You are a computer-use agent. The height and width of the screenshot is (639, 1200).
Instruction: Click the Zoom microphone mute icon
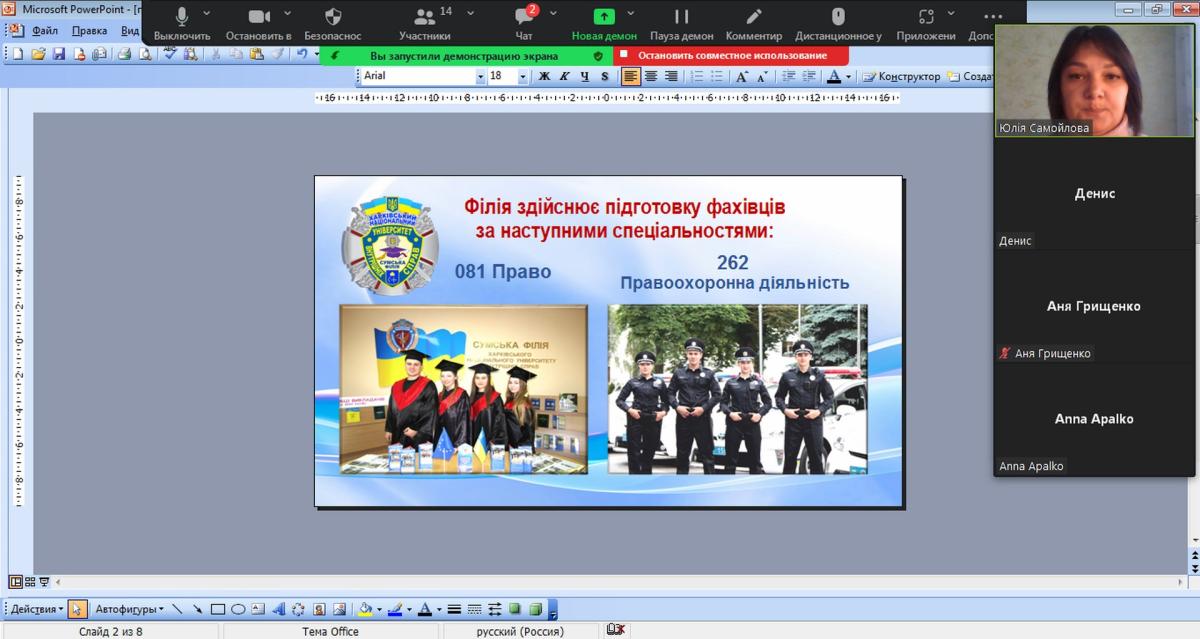[x=182, y=17]
